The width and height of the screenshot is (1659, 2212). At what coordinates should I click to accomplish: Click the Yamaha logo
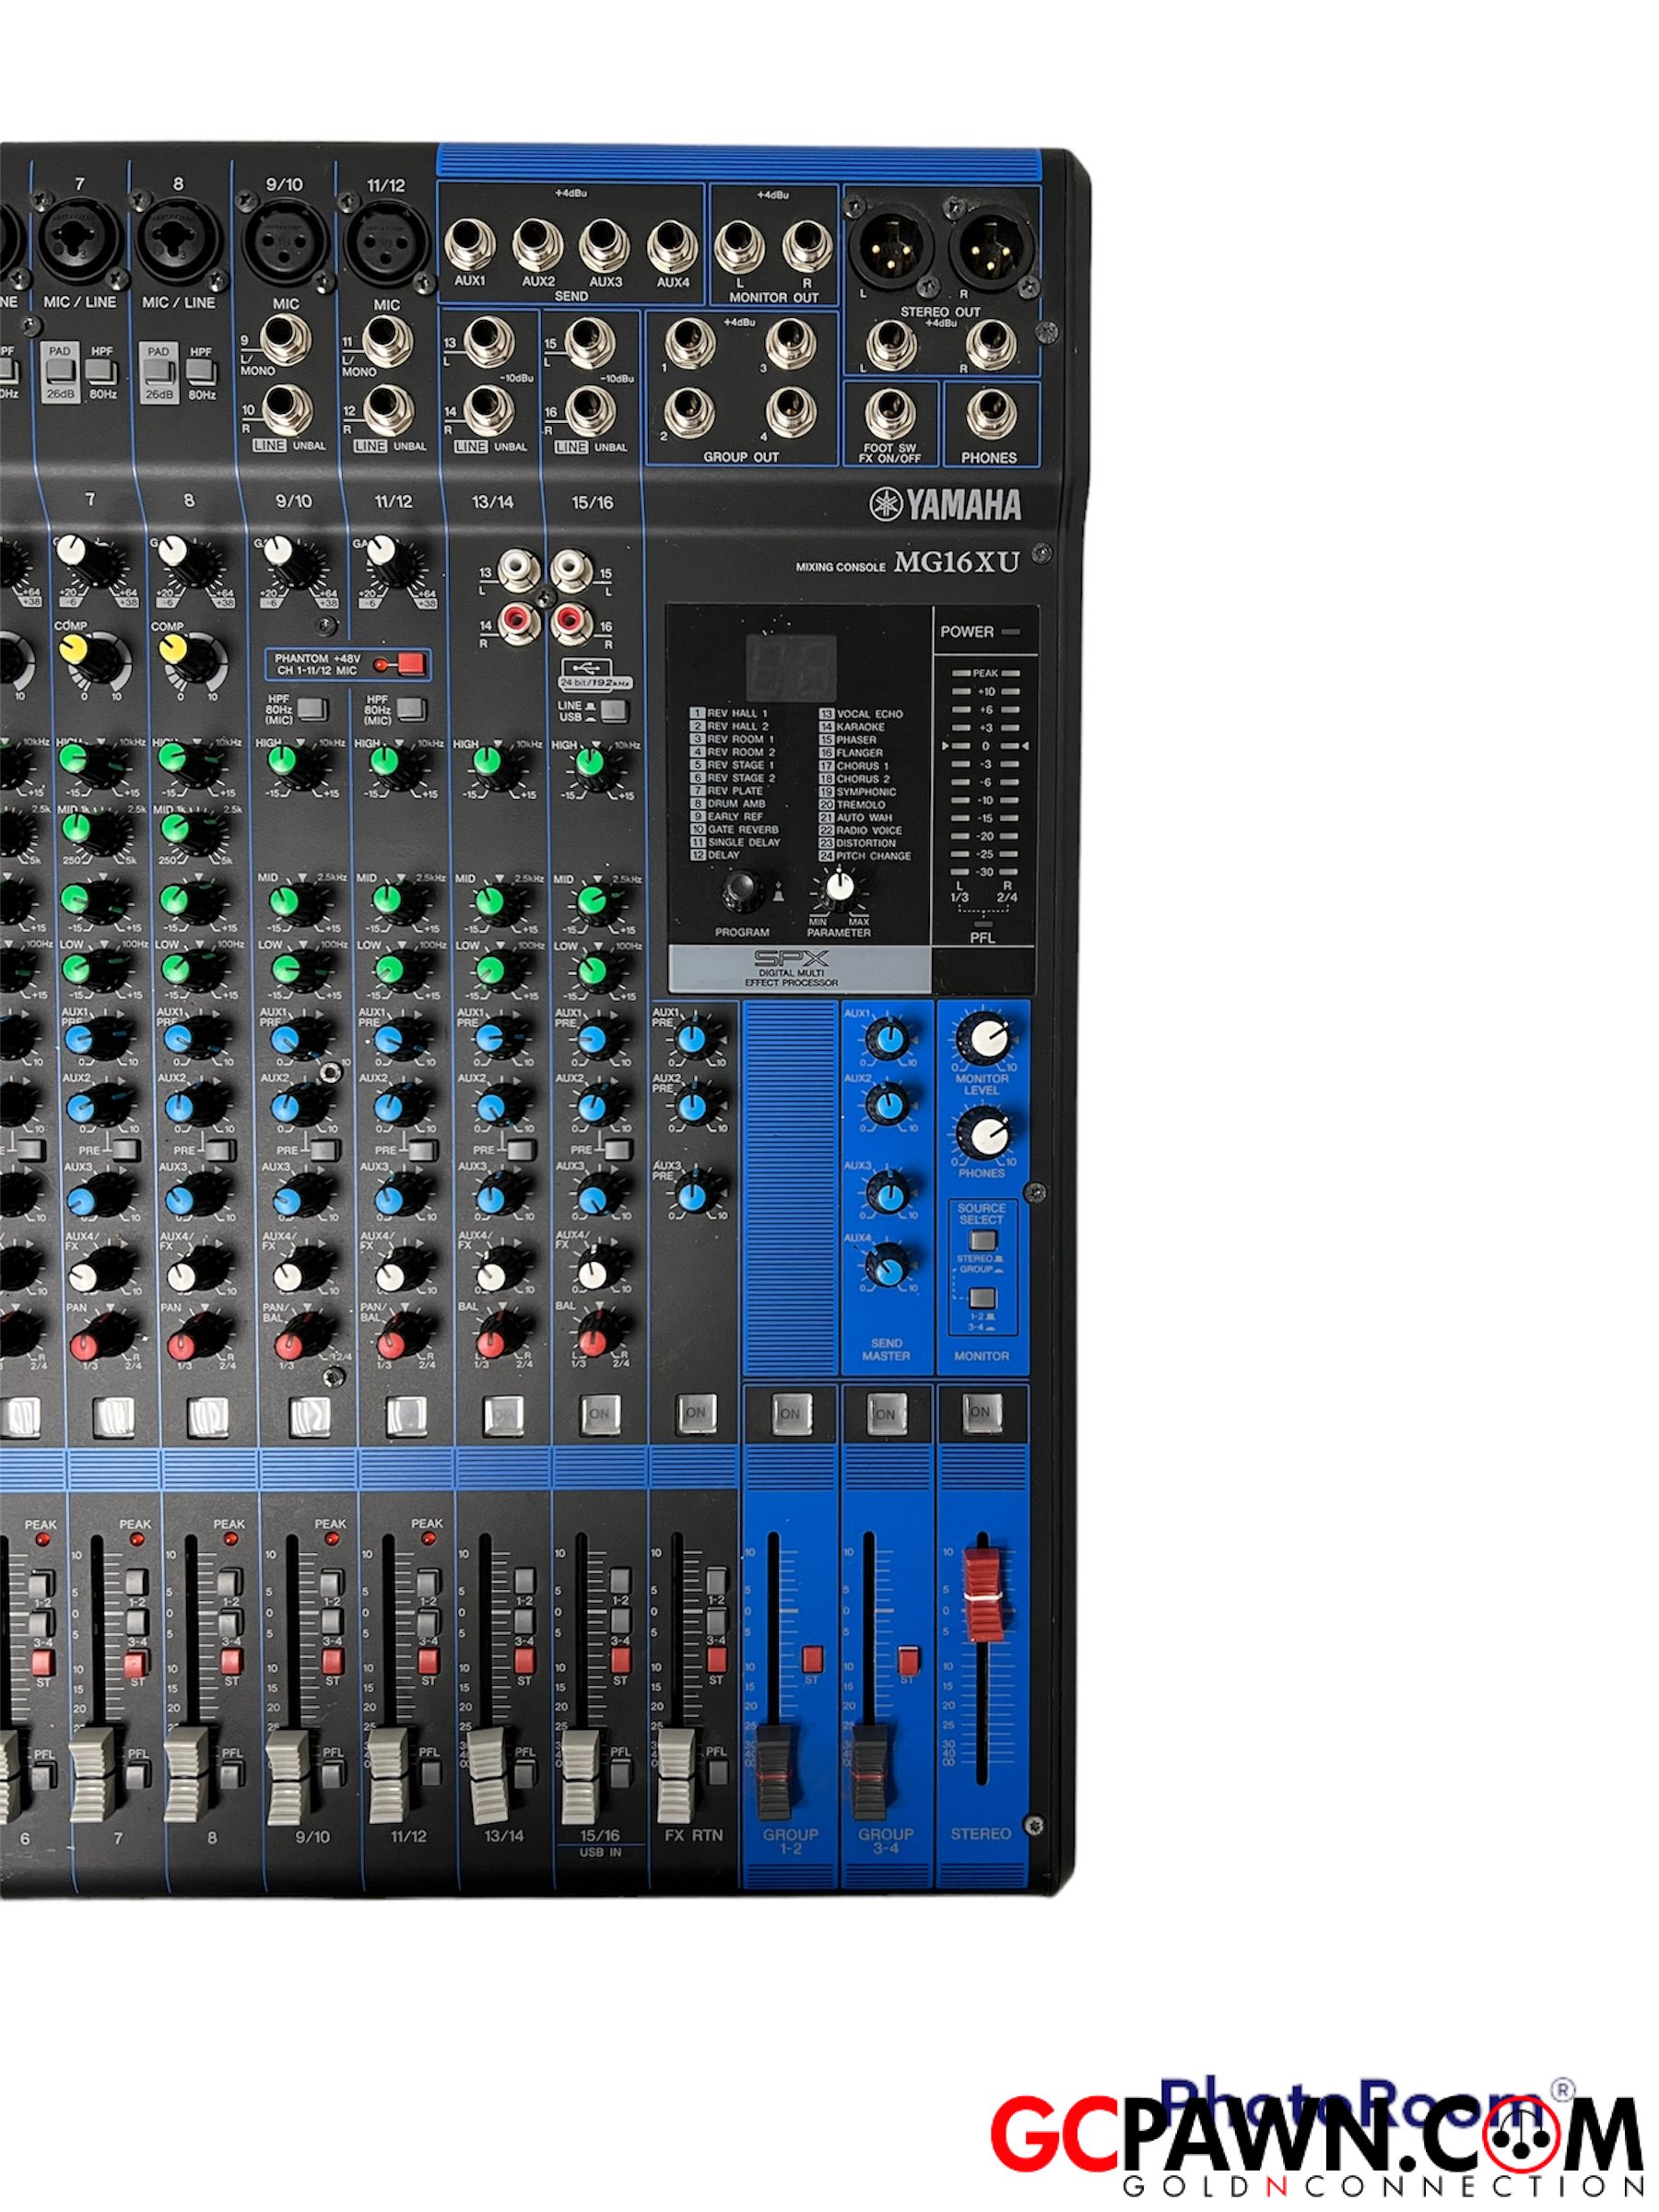pos(945,505)
